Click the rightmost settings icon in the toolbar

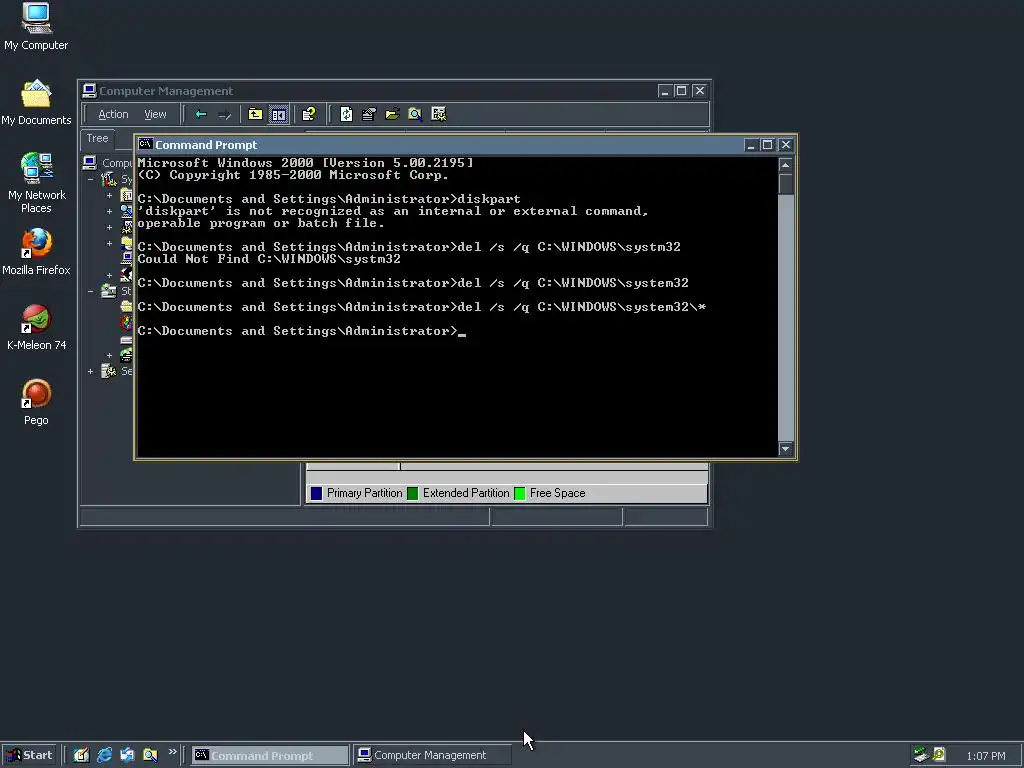(x=439, y=114)
